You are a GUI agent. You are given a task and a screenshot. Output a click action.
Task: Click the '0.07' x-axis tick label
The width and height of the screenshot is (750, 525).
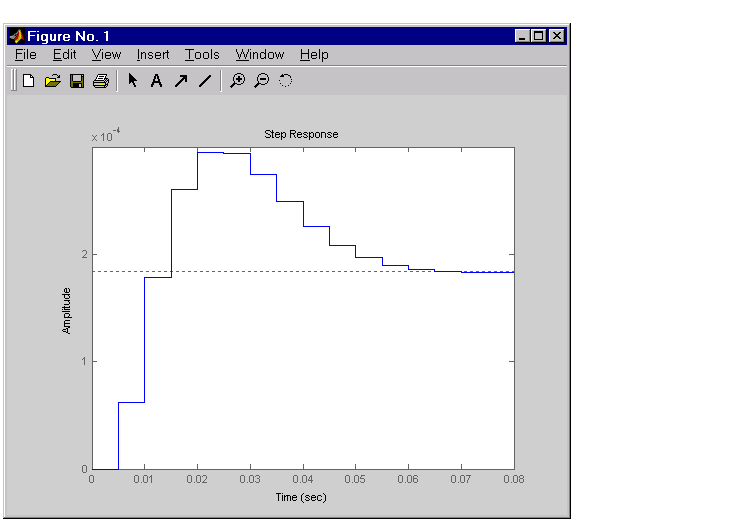coord(461,479)
